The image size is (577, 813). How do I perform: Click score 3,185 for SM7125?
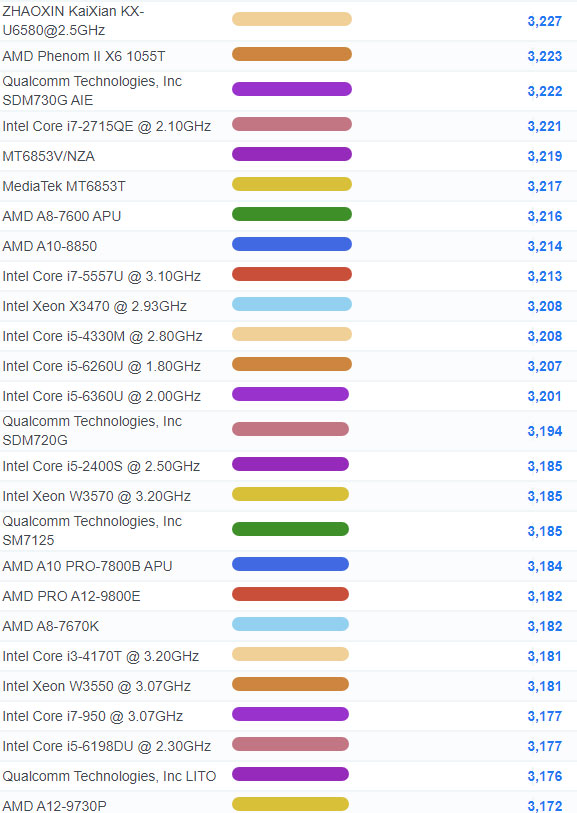545,531
